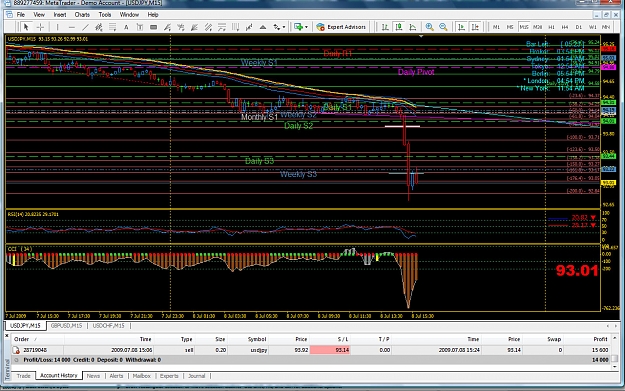Open the Help menu
The width and height of the screenshot is (625, 391).
point(153,15)
